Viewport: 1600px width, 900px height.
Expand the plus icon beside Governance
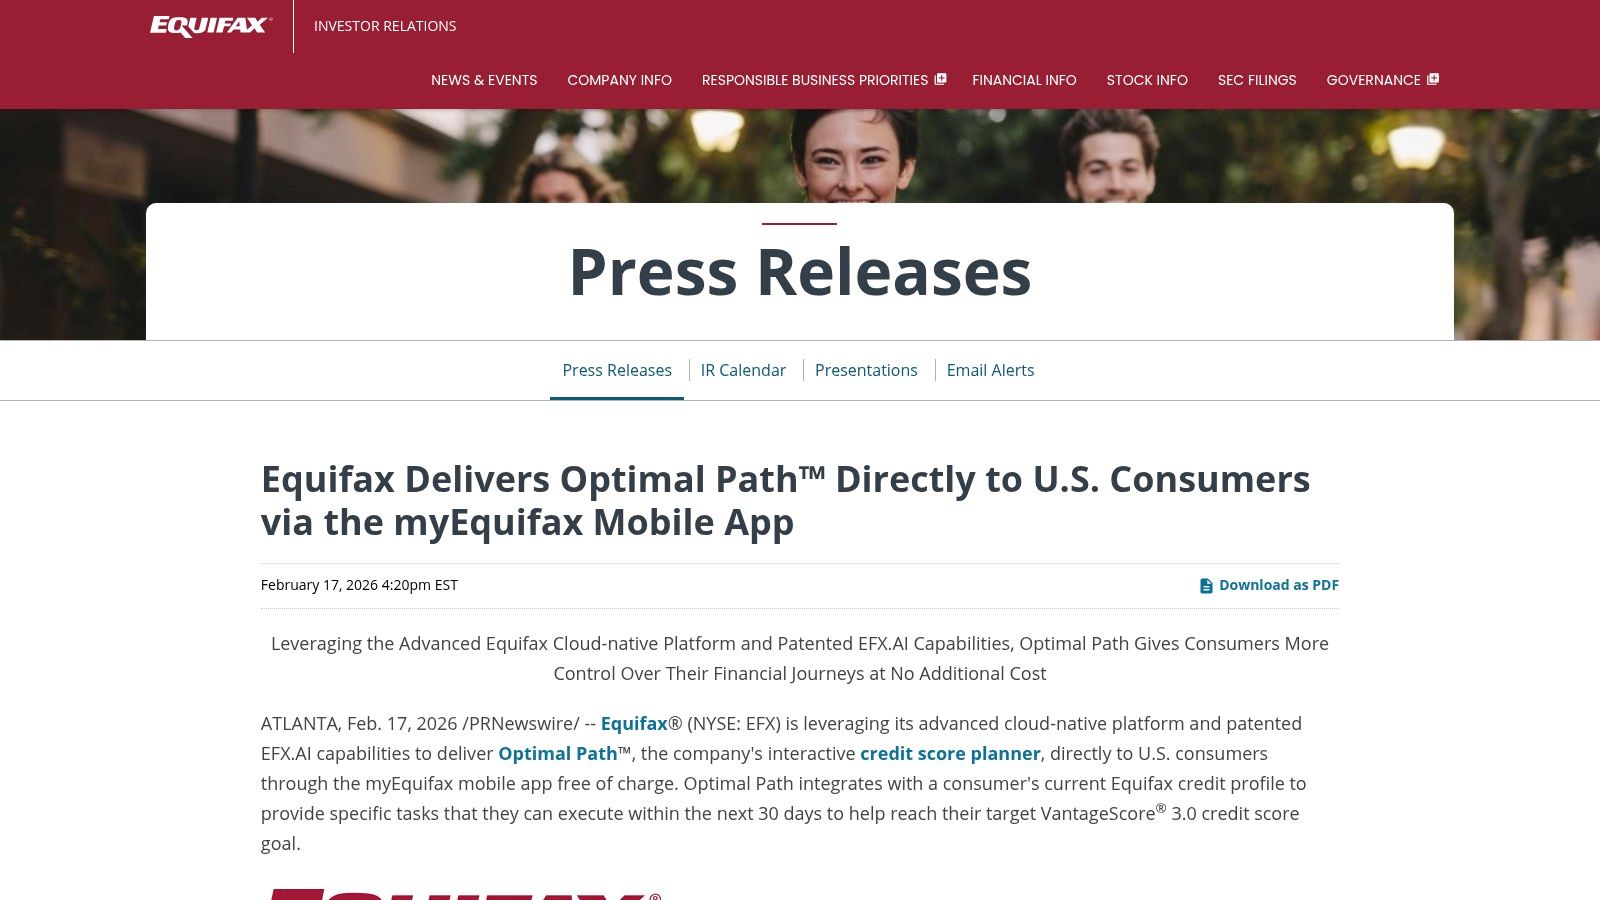point(1433,79)
